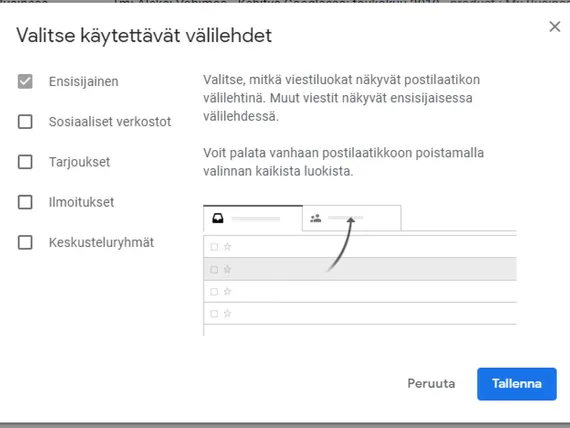The width and height of the screenshot is (570, 428).
Task: Click the star in first preview row
Action: [x=228, y=247]
